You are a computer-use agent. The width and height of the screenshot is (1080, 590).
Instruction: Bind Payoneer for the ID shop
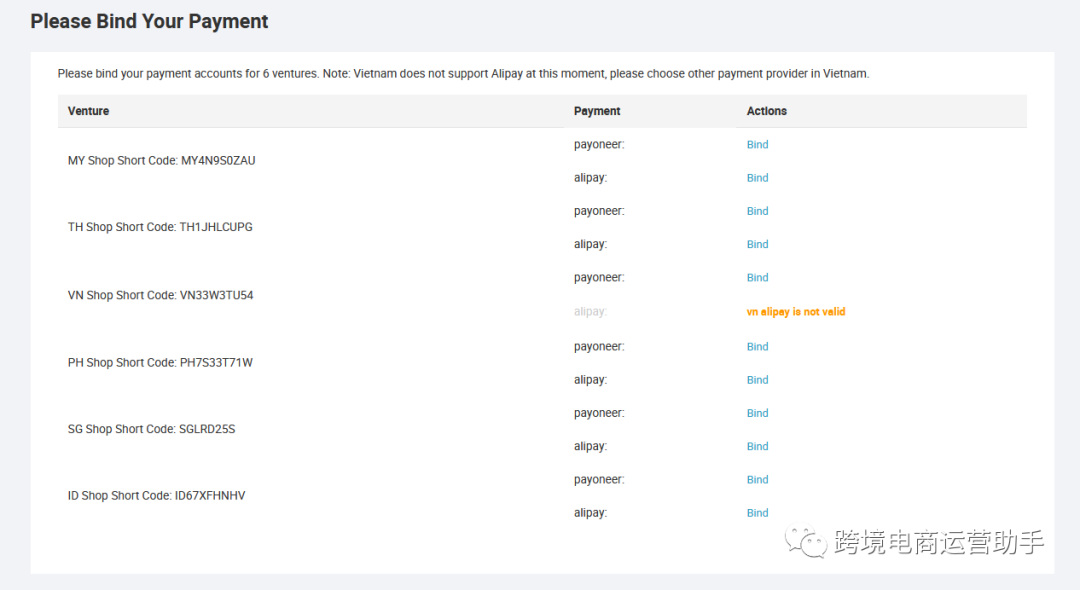pos(757,480)
